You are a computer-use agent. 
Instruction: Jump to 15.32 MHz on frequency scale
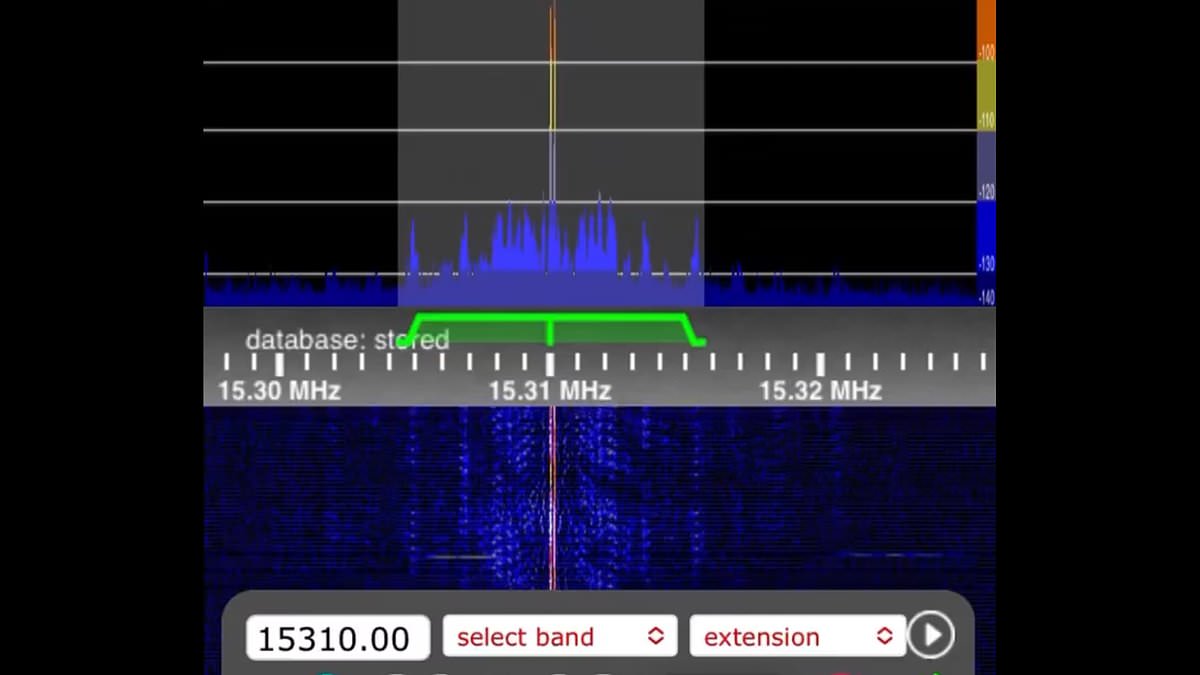[x=820, y=390]
